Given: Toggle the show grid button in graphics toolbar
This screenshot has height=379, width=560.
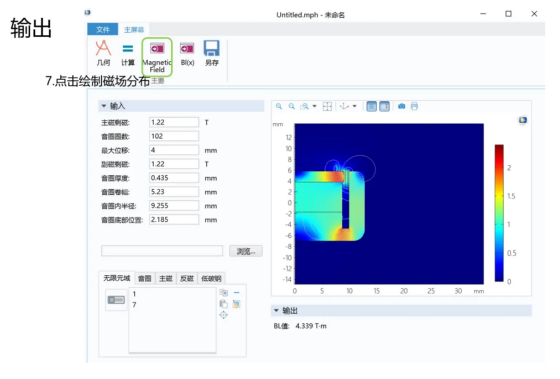Looking at the screenshot, I should (x=371, y=106).
